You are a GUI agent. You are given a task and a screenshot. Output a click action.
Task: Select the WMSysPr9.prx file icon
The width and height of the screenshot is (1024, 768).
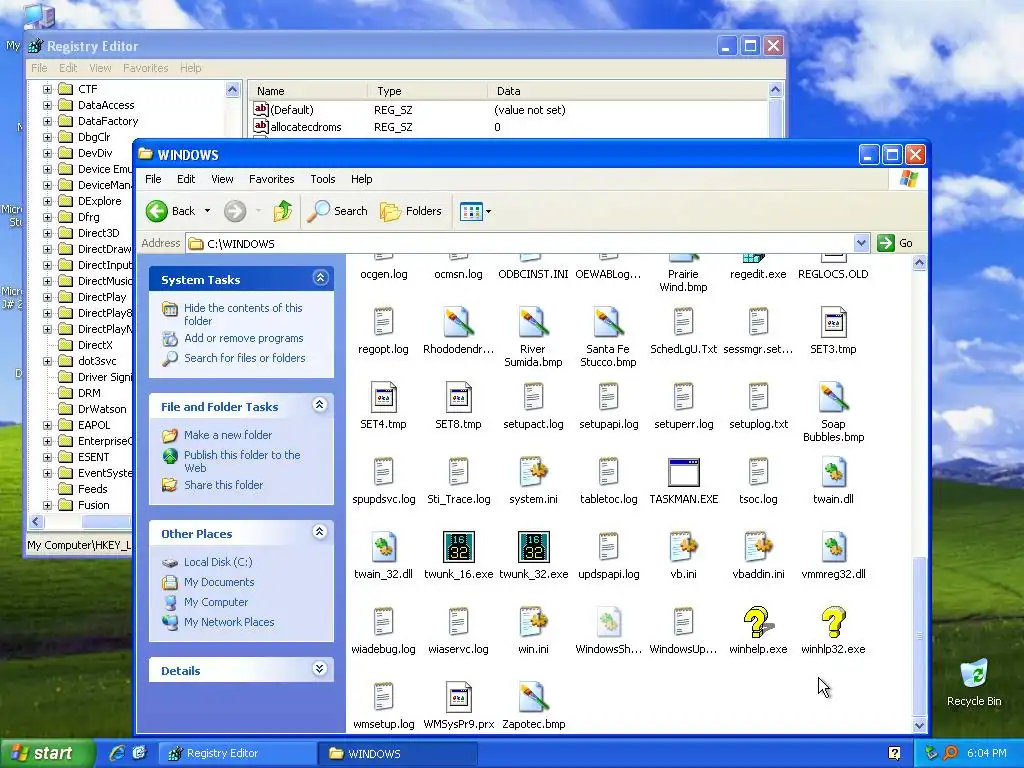click(x=458, y=697)
